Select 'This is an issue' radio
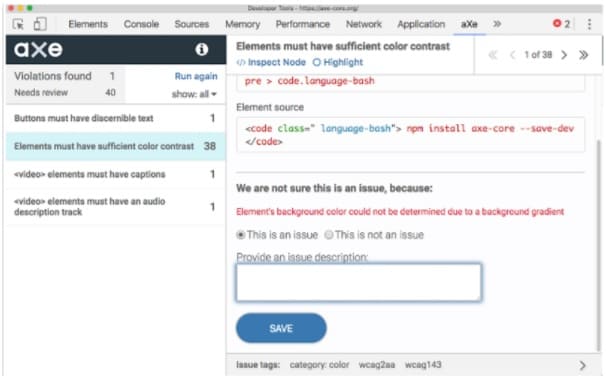Screen dimensions: 606x376 click(240, 235)
